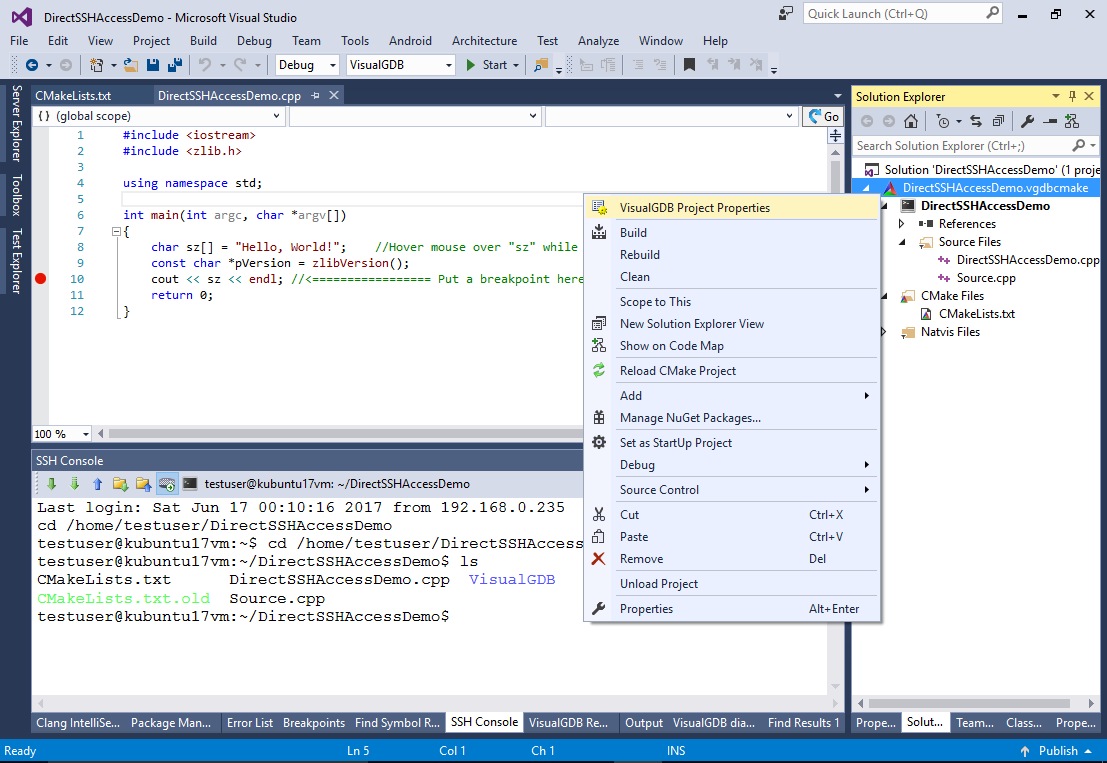Select CMakeLists.txt in Solution Explorer
The width and height of the screenshot is (1107, 763).
pyautogui.click(x=976, y=314)
